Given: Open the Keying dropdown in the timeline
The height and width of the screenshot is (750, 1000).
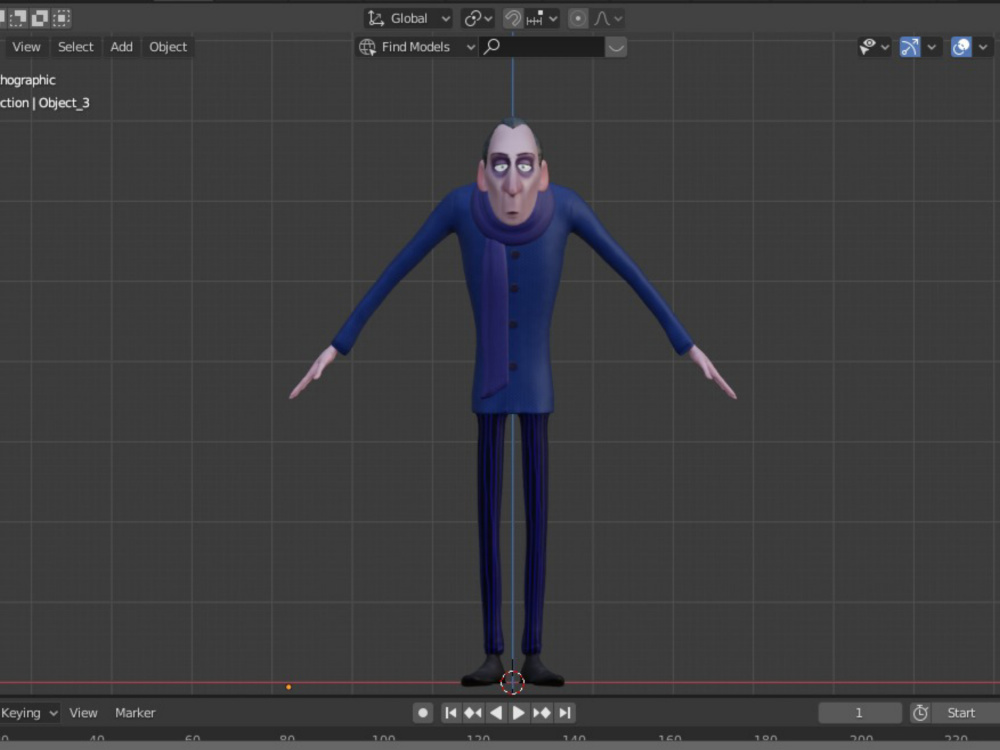Looking at the screenshot, I should pyautogui.click(x=29, y=712).
